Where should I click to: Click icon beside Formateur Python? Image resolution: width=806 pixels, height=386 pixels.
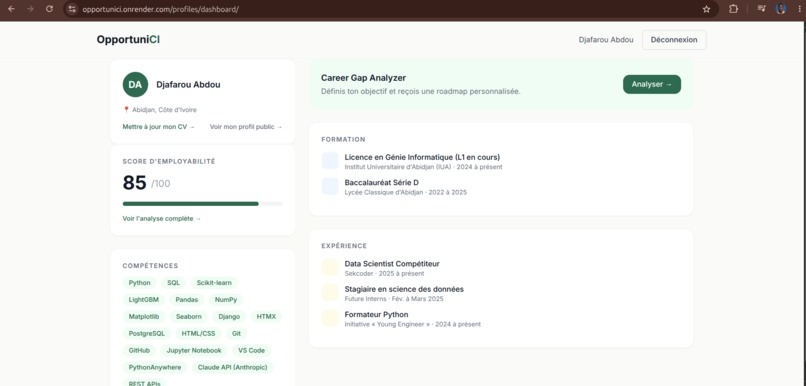pos(330,318)
